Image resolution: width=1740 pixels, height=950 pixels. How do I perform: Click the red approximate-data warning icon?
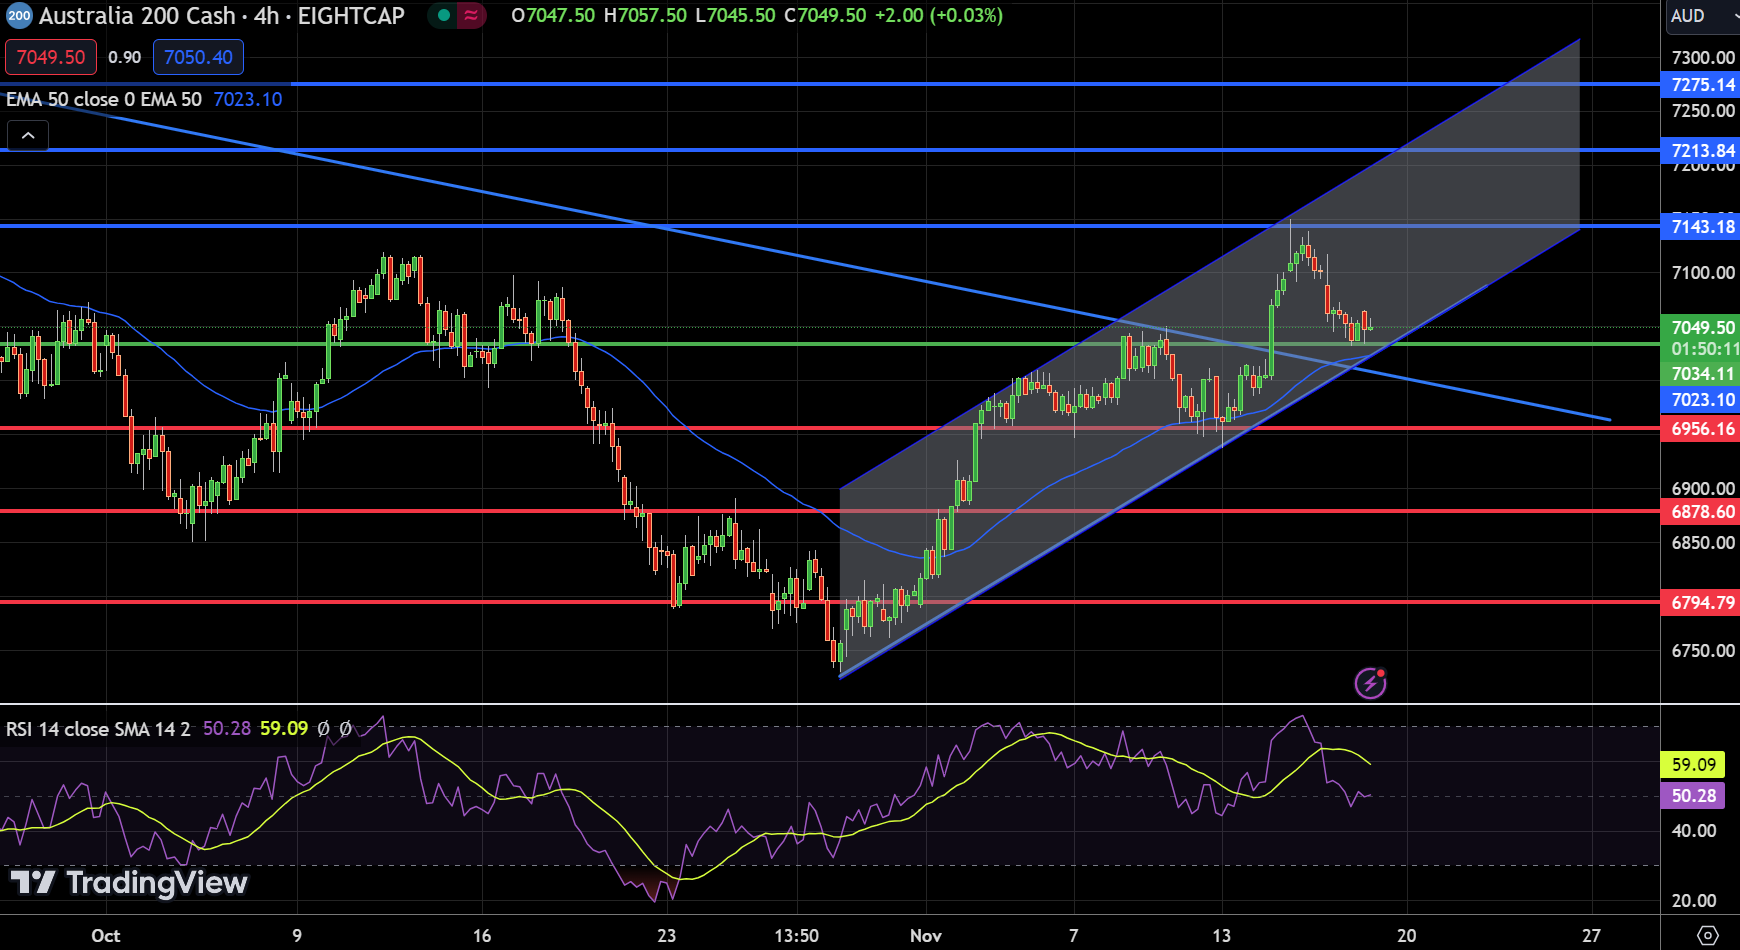(x=471, y=16)
